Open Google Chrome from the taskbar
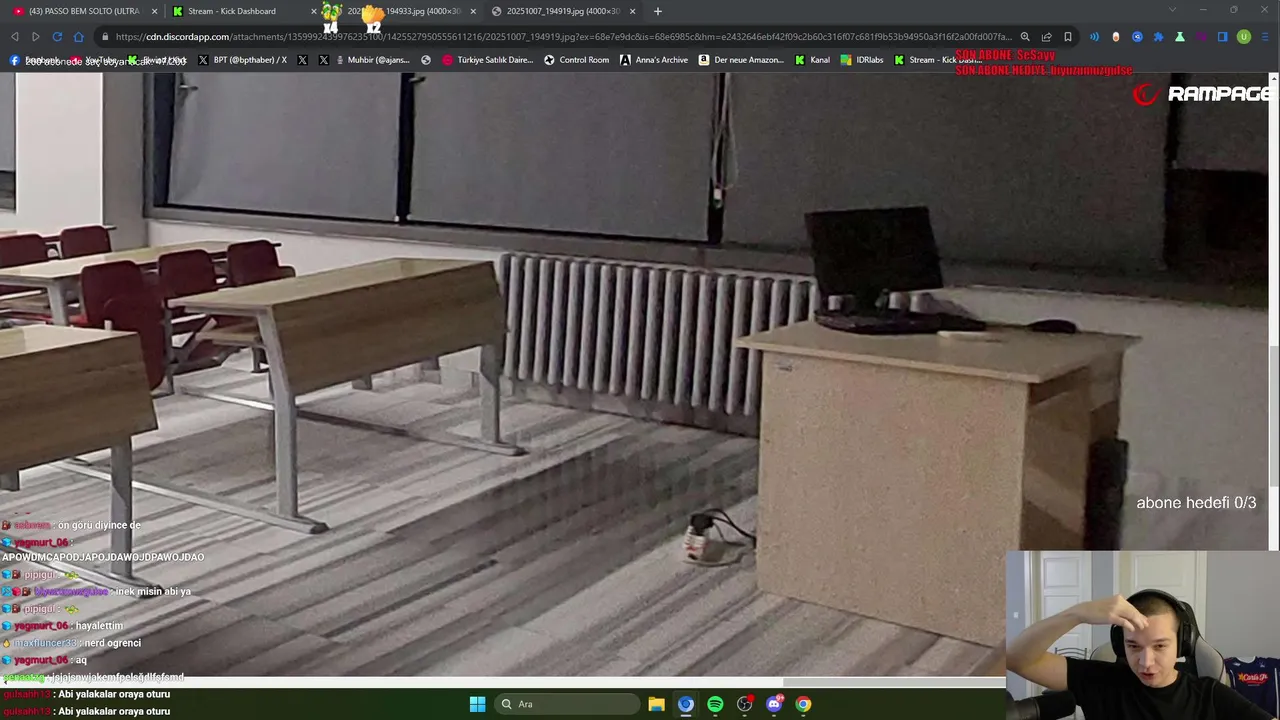 tap(803, 704)
